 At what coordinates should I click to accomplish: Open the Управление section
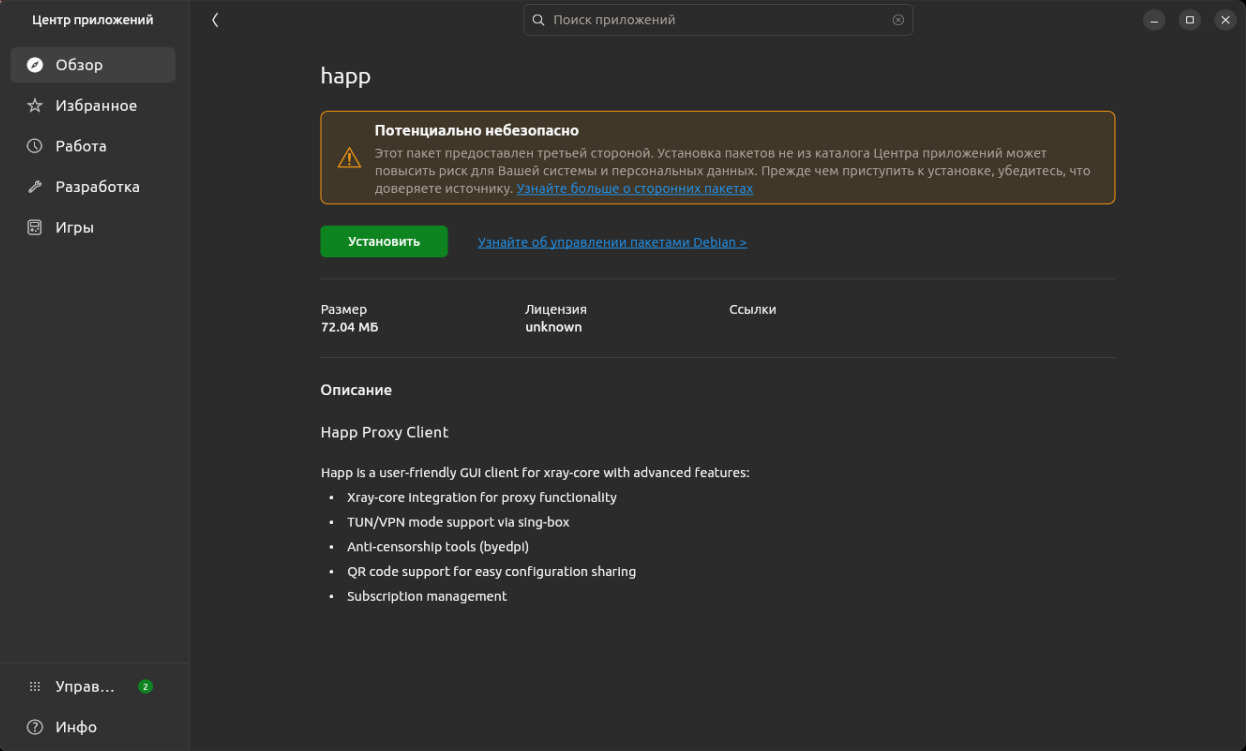(93, 687)
